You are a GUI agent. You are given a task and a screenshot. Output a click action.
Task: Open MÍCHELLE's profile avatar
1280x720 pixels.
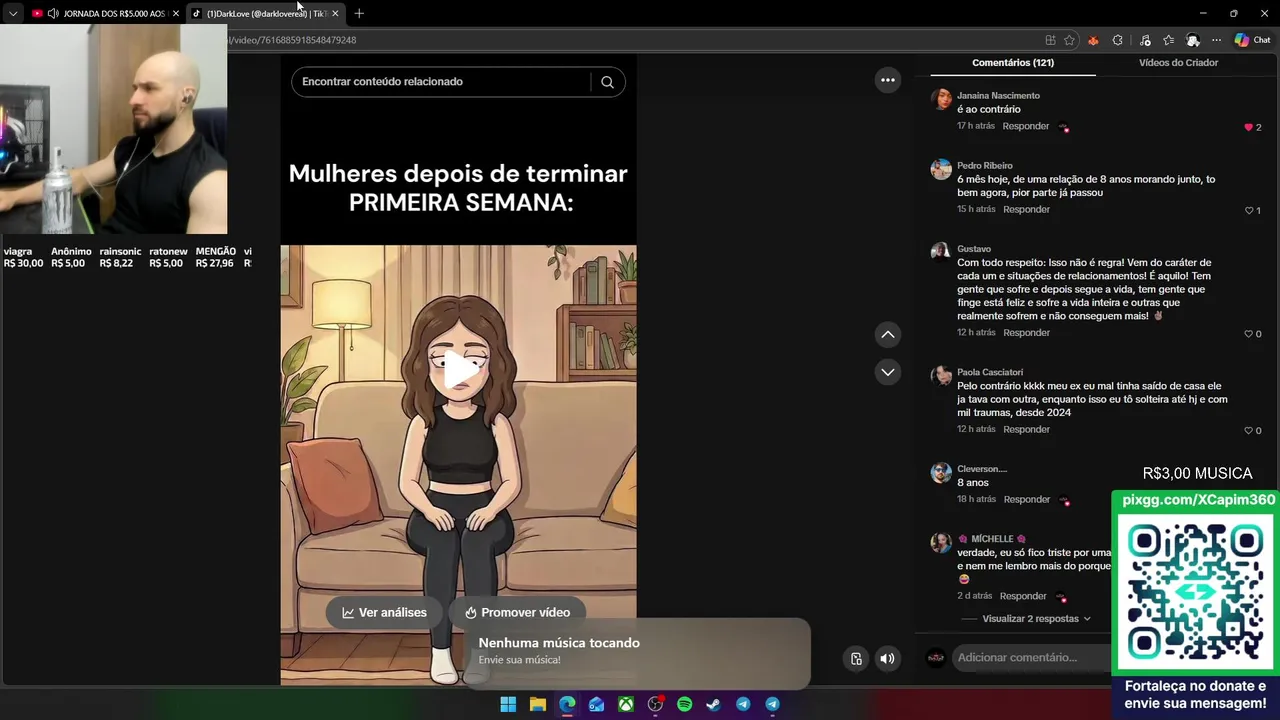[941, 543]
